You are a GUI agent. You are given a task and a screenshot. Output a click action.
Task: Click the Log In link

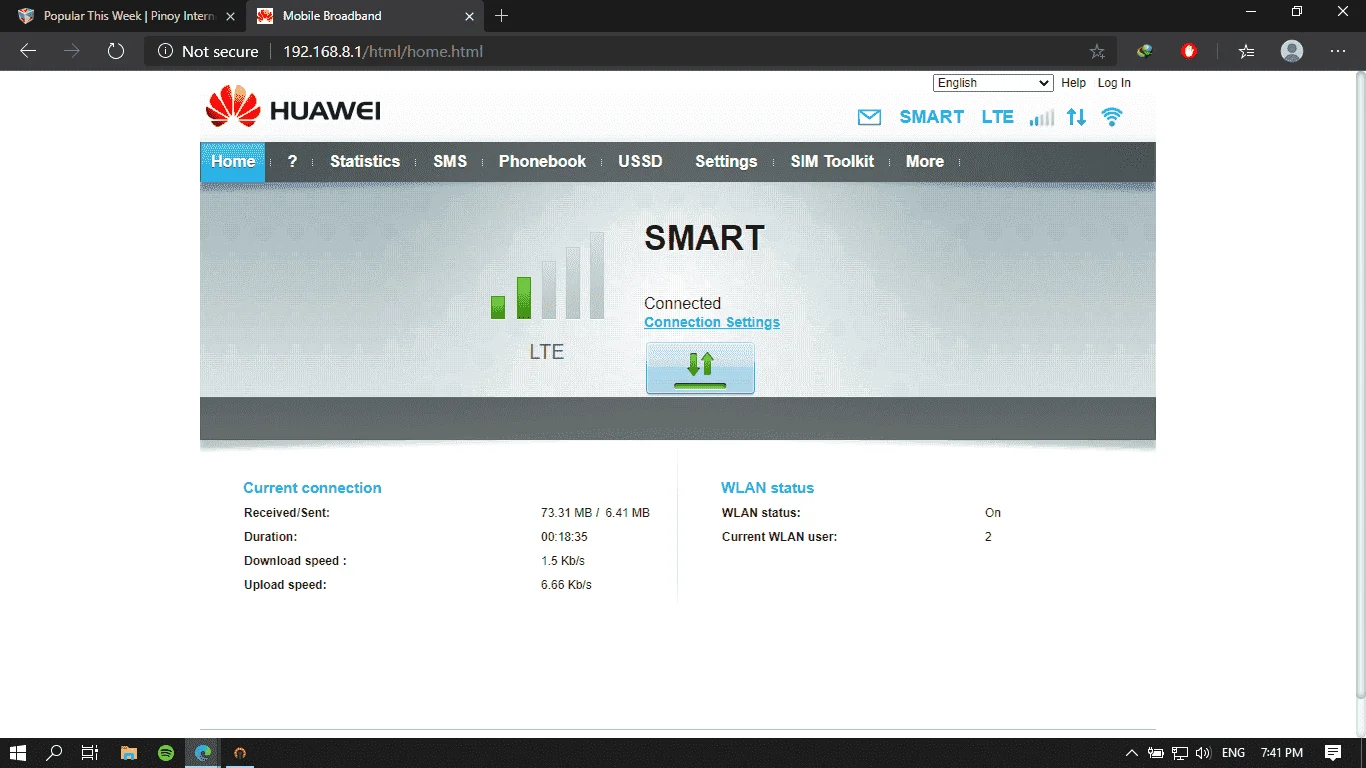tap(1114, 83)
